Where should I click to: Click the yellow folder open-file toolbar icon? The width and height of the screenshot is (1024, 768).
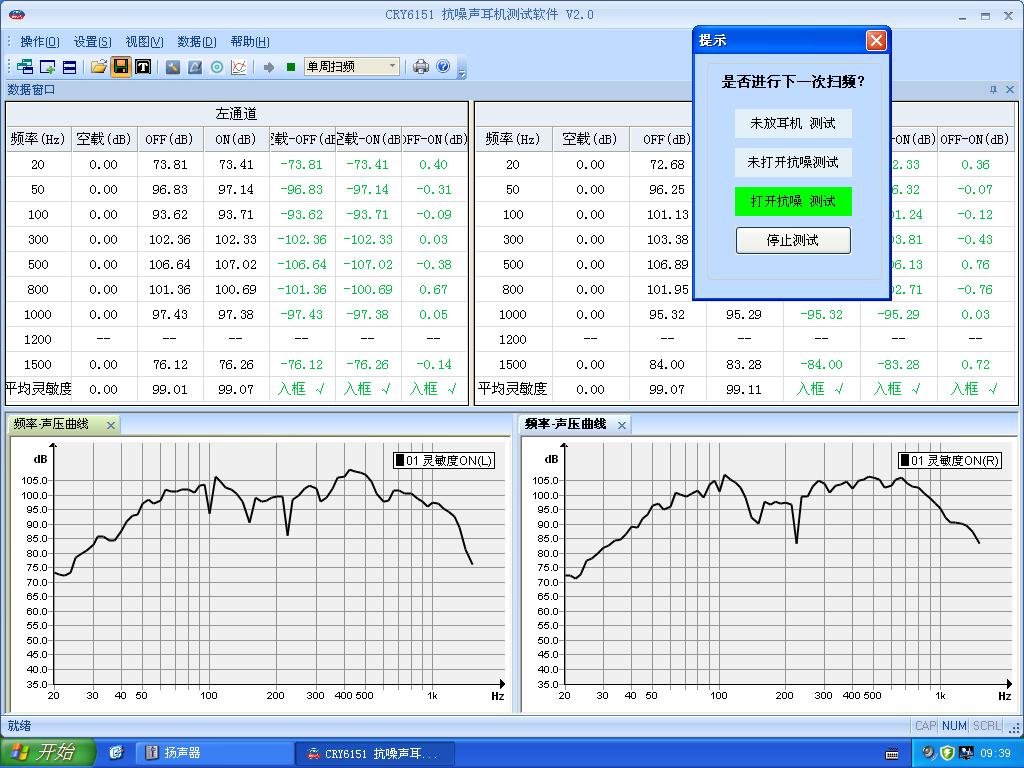click(x=98, y=67)
